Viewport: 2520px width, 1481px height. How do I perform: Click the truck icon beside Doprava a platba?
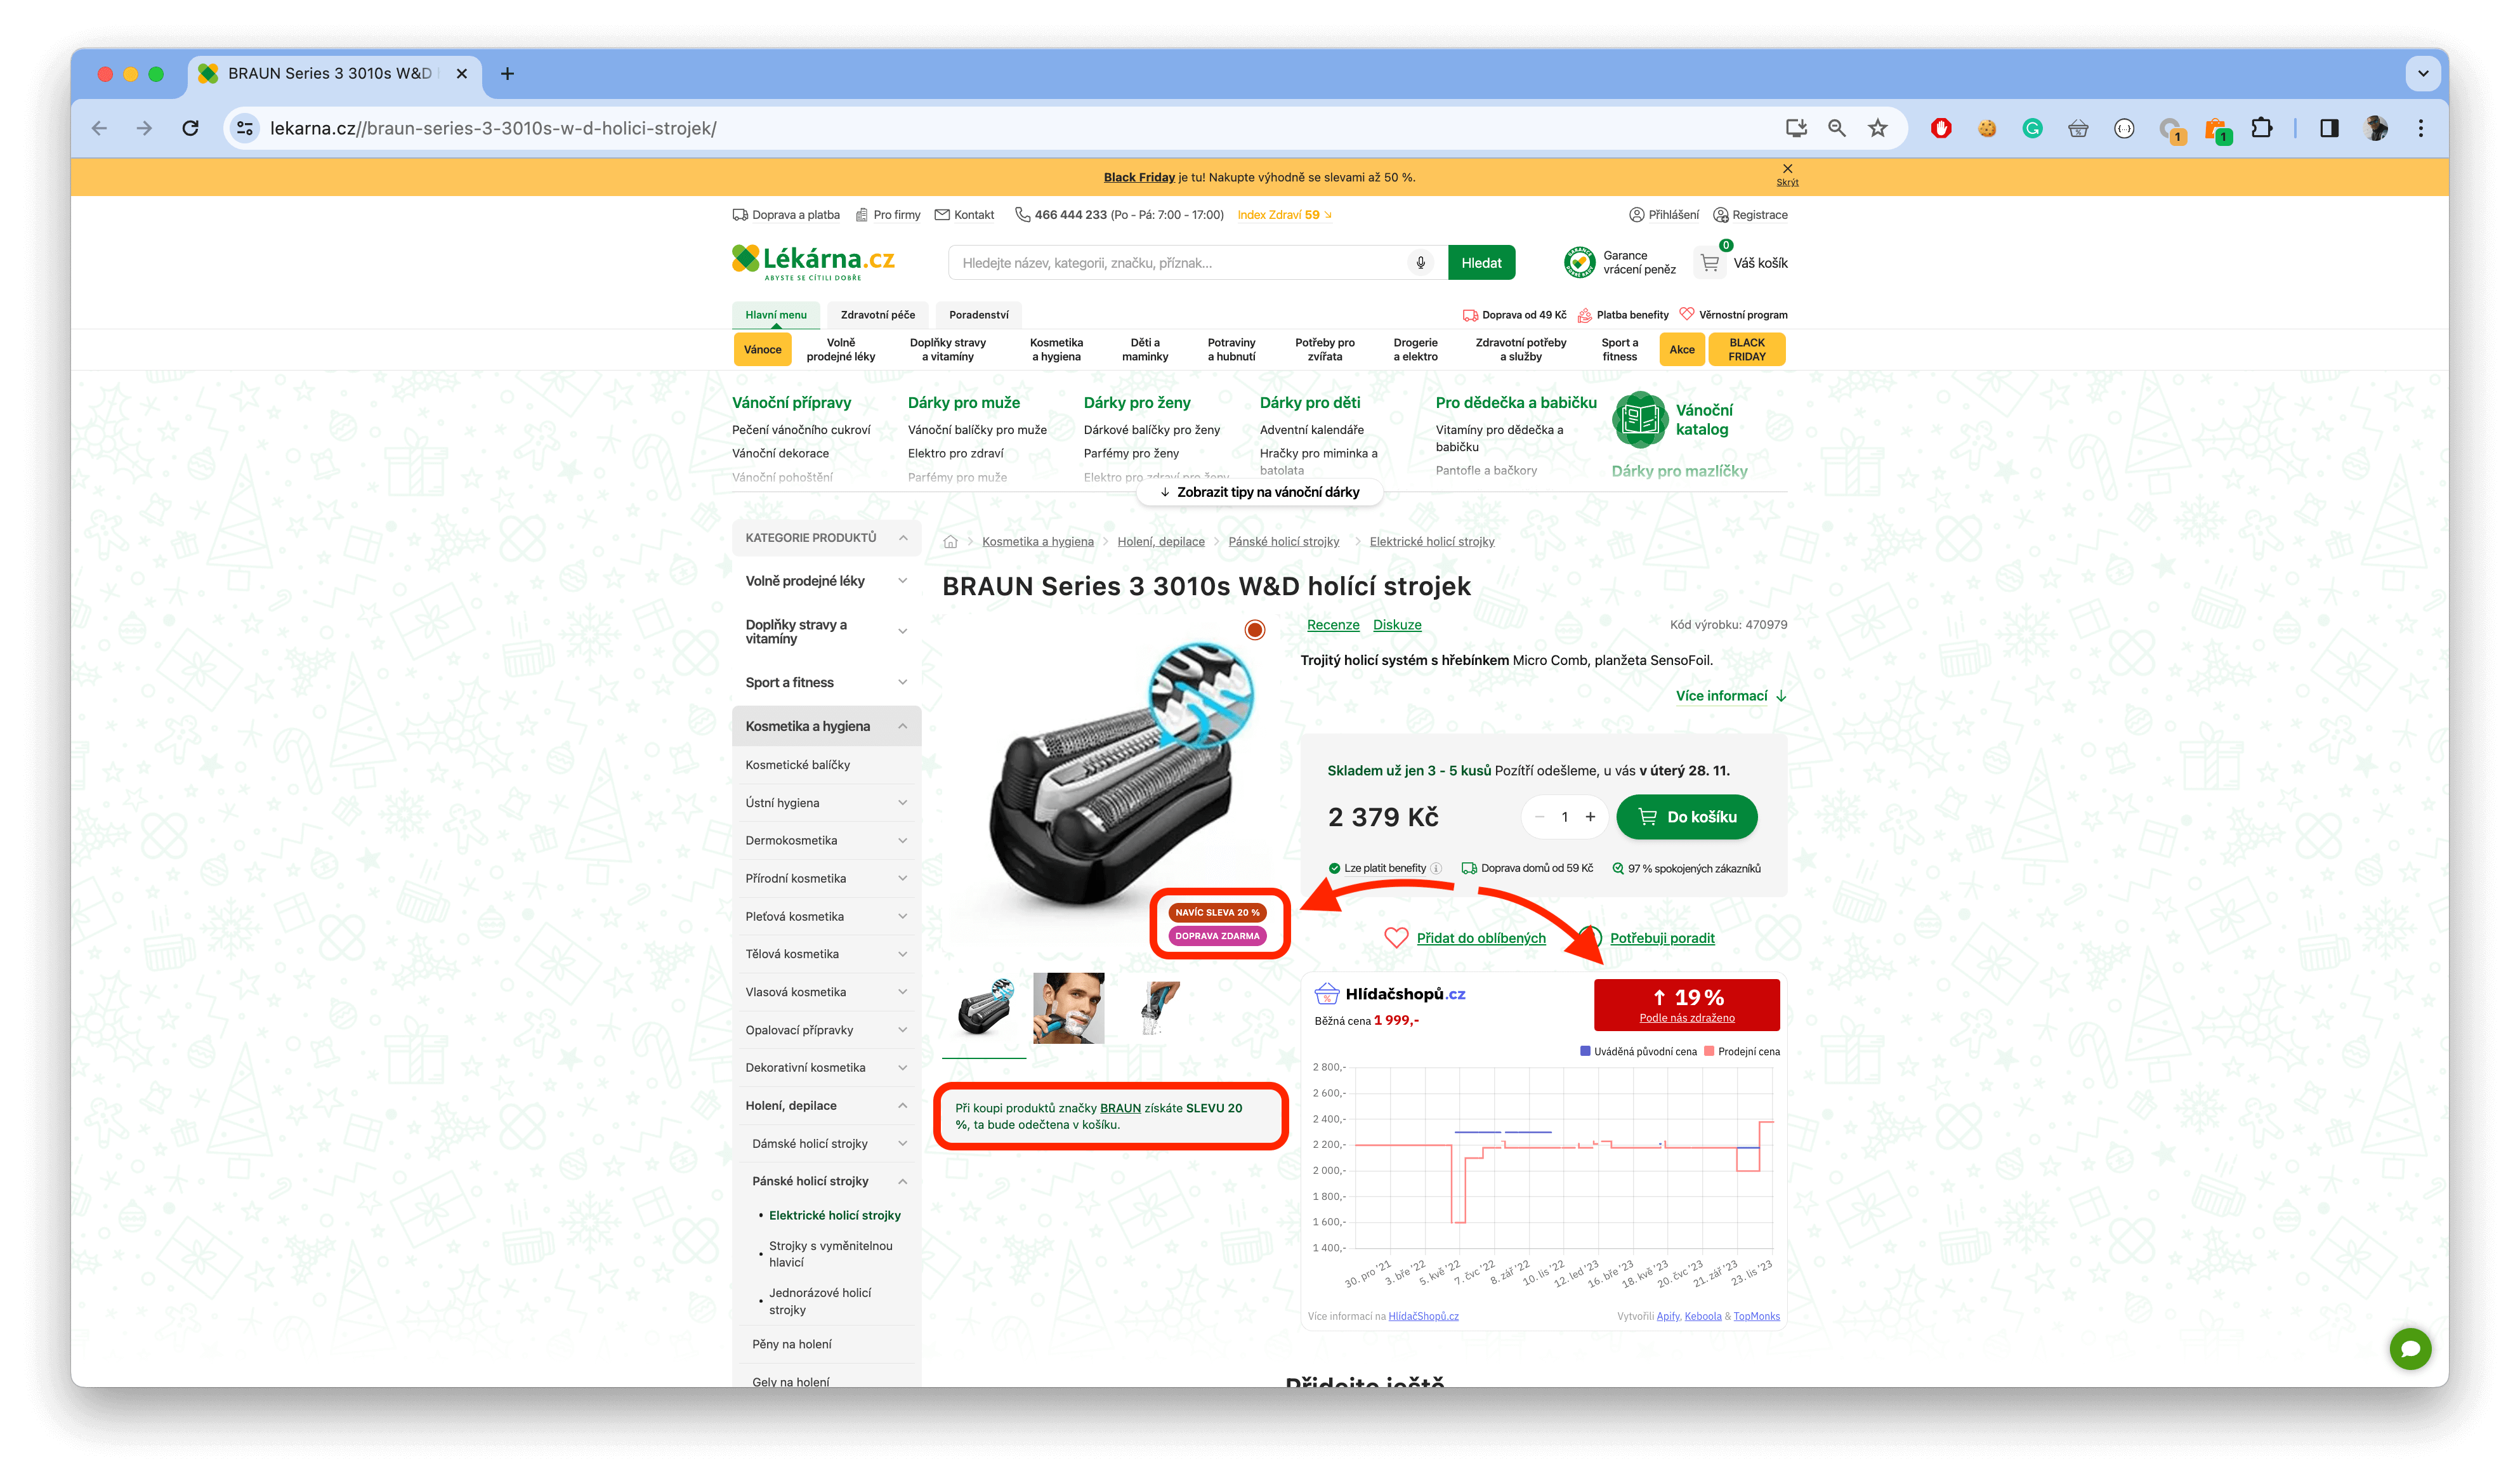[x=740, y=214]
